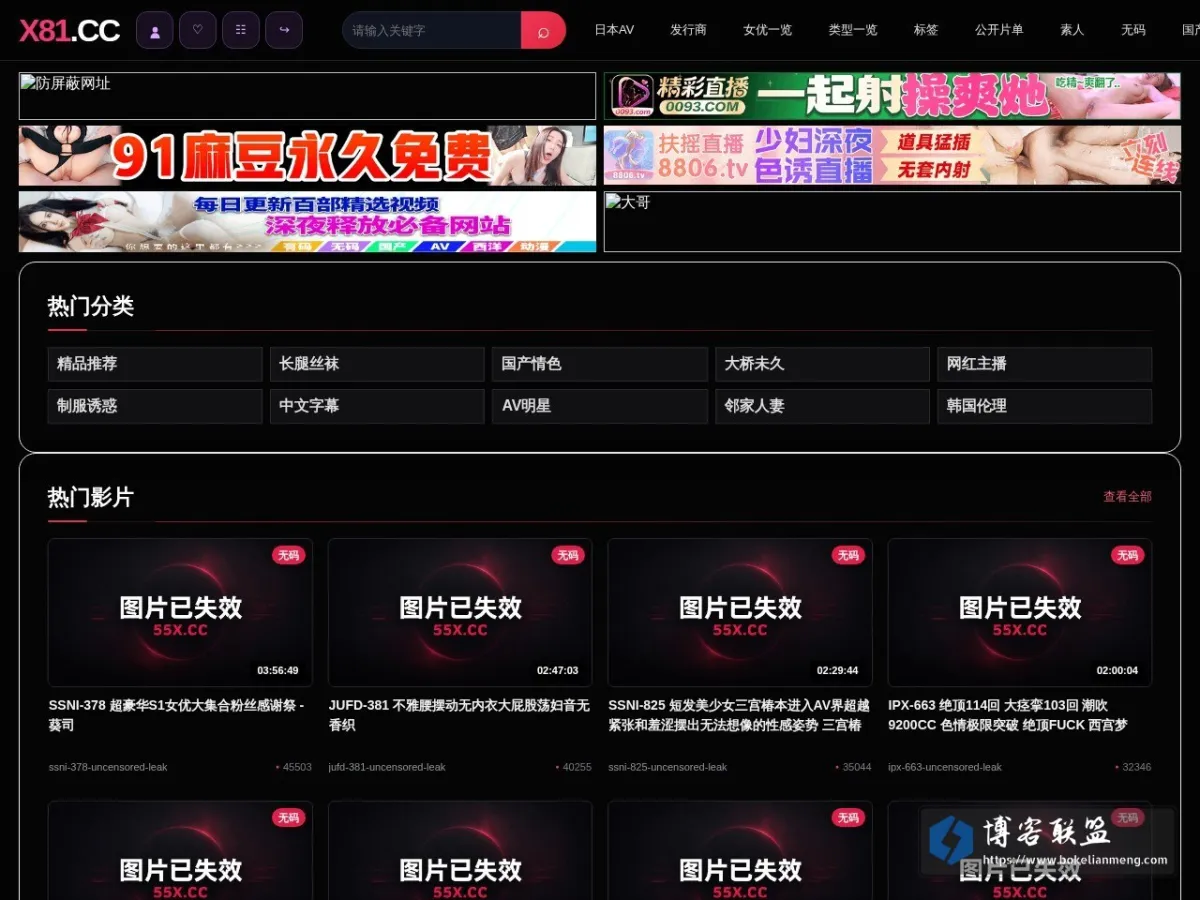Select the 制服诱惑 category
1200x900 pixels.
[155, 406]
